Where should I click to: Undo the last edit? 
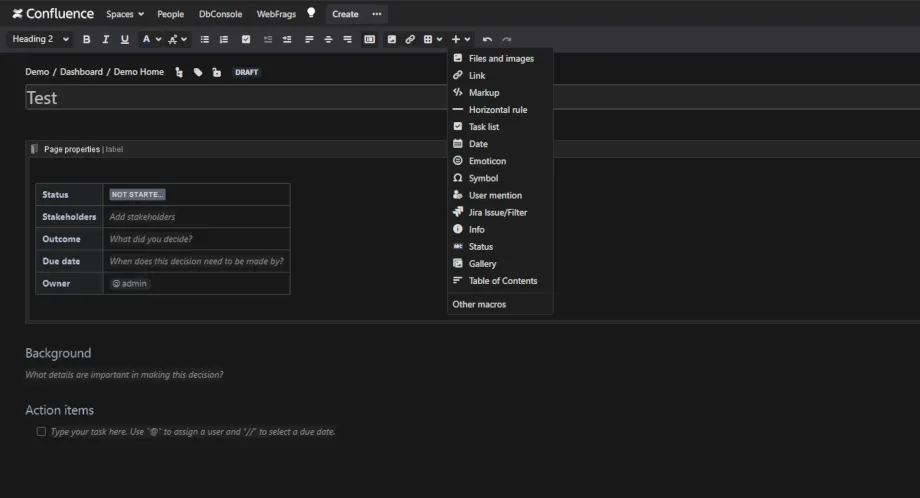(x=487, y=39)
